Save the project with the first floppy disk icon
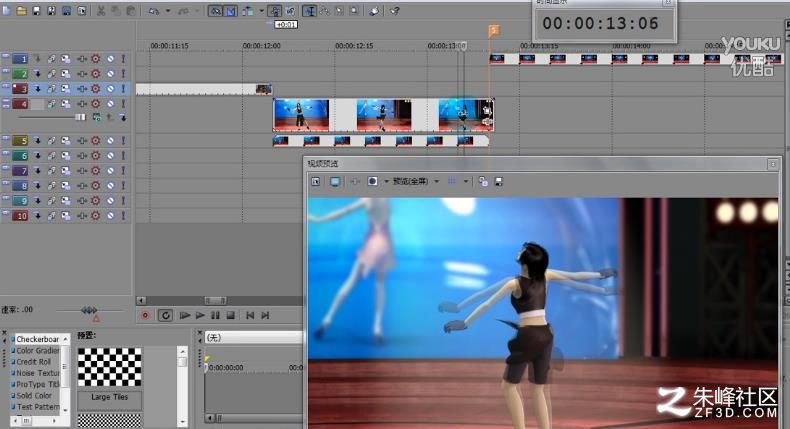790x429 pixels. [36, 11]
